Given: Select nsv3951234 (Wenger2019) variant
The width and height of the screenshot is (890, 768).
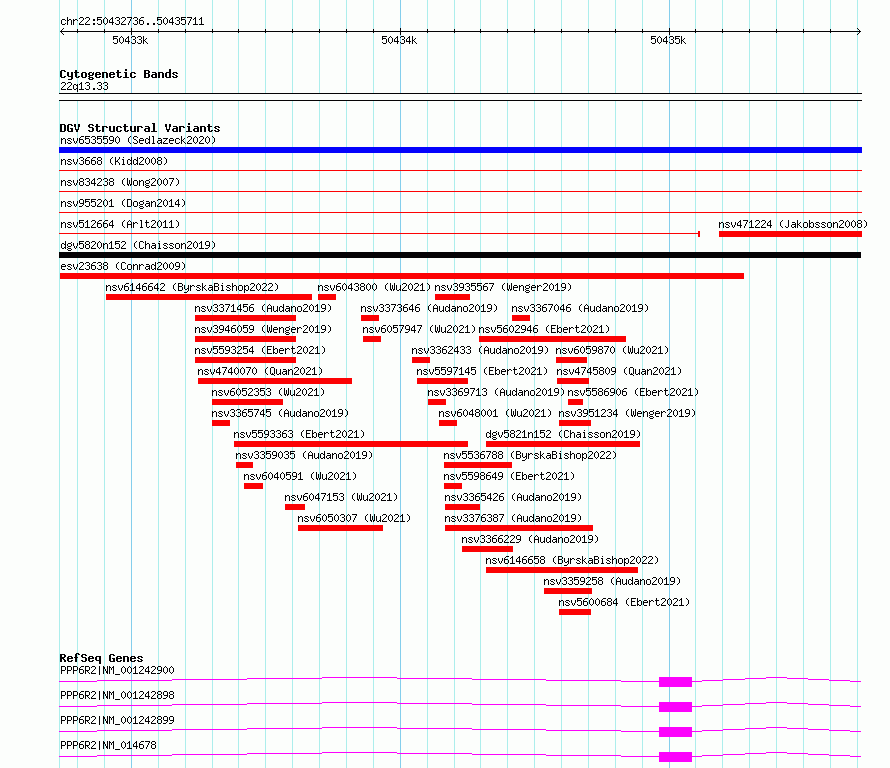Looking at the screenshot, I should pos(627,413).
